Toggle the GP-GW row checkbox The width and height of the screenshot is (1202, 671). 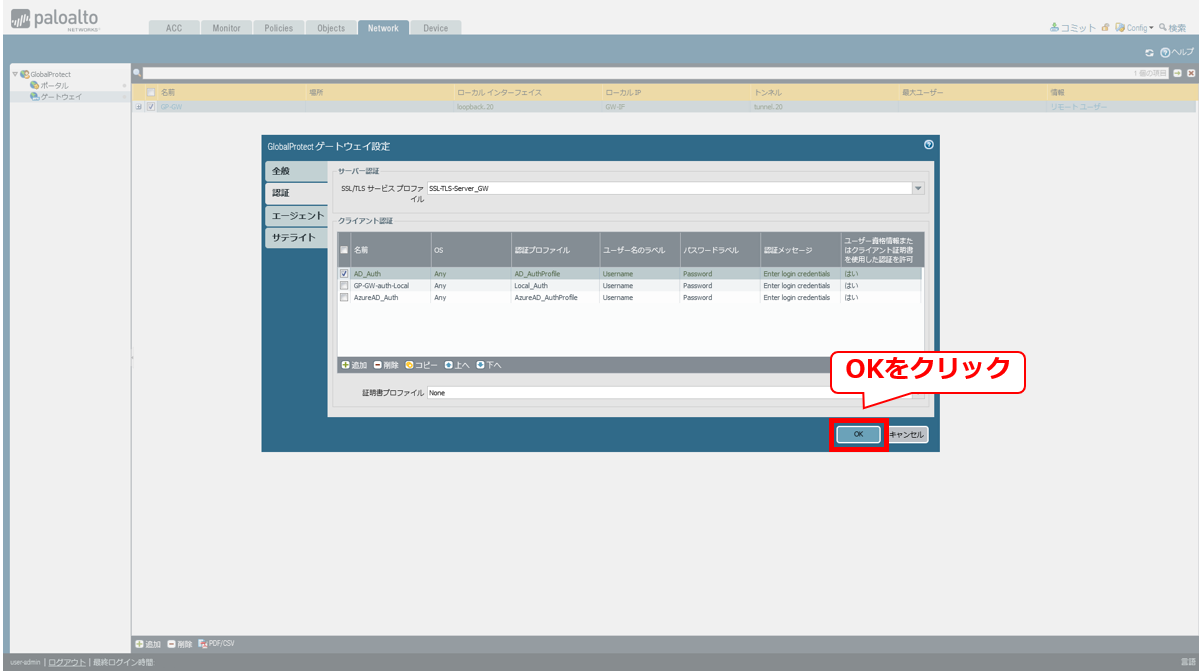pyautogui.click(x=151, y=106)
